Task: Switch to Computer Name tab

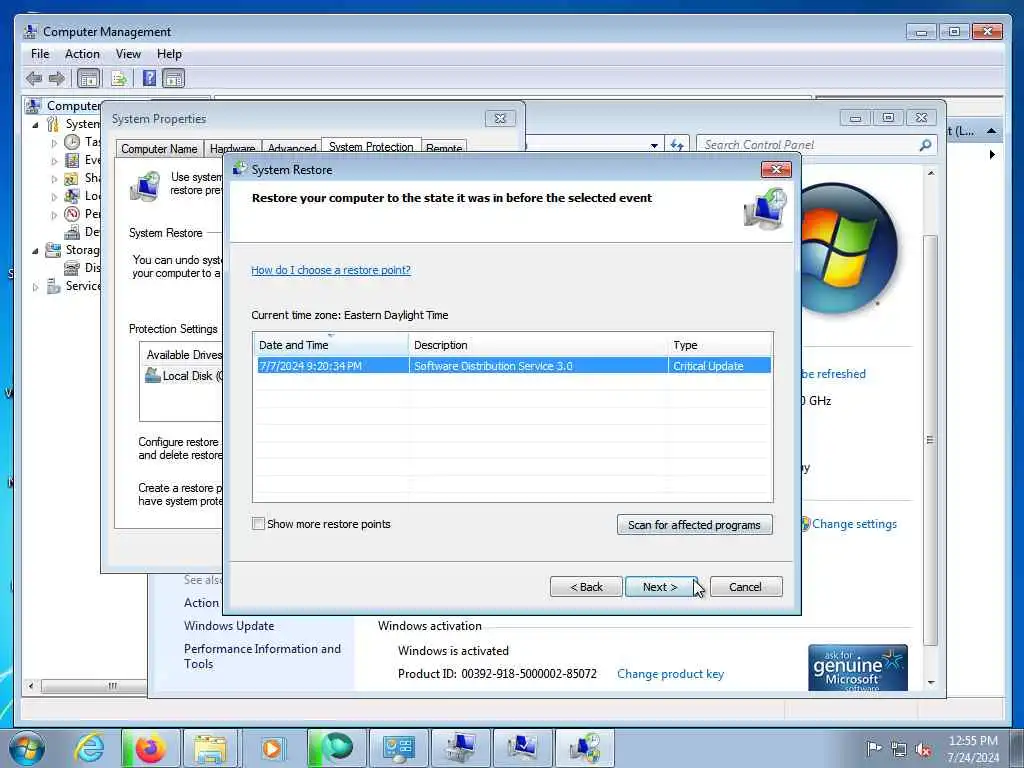Action: click(159, 149)
